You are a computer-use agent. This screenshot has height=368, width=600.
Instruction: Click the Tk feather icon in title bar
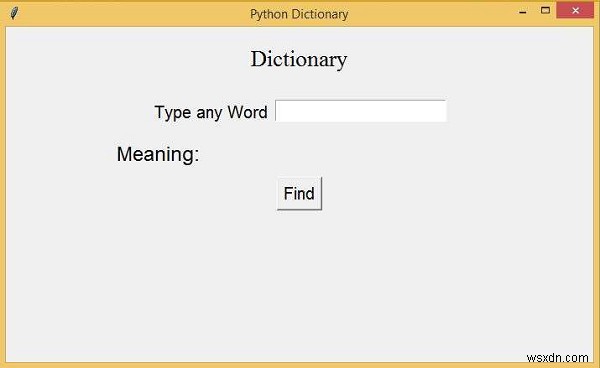pyautogui.click(x=14, y=13)
